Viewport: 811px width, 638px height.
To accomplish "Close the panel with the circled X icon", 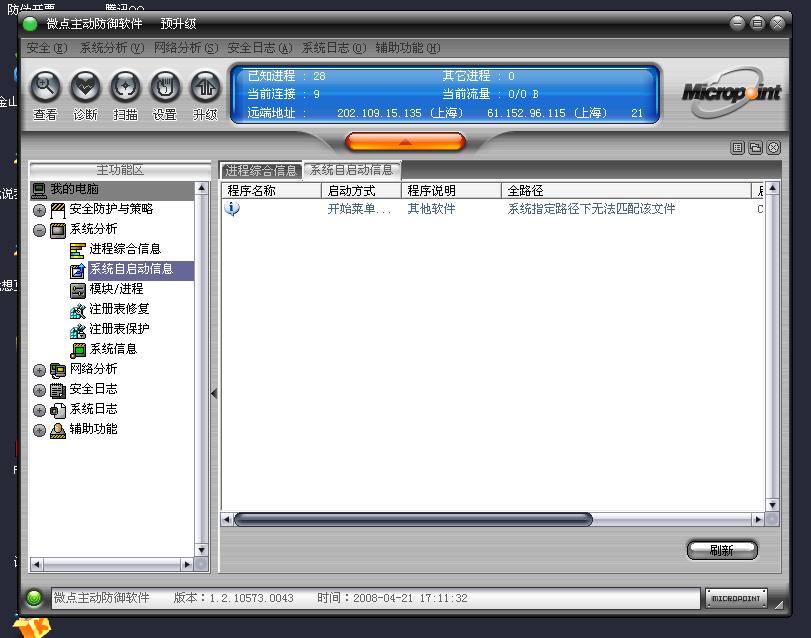I will point(773,148).
